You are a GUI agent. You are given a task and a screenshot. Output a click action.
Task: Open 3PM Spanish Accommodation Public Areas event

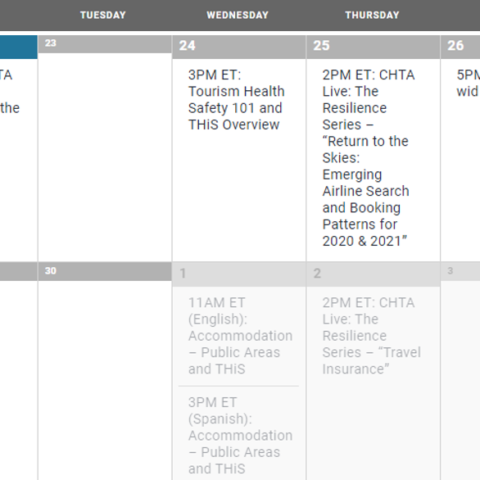point(240,435)
